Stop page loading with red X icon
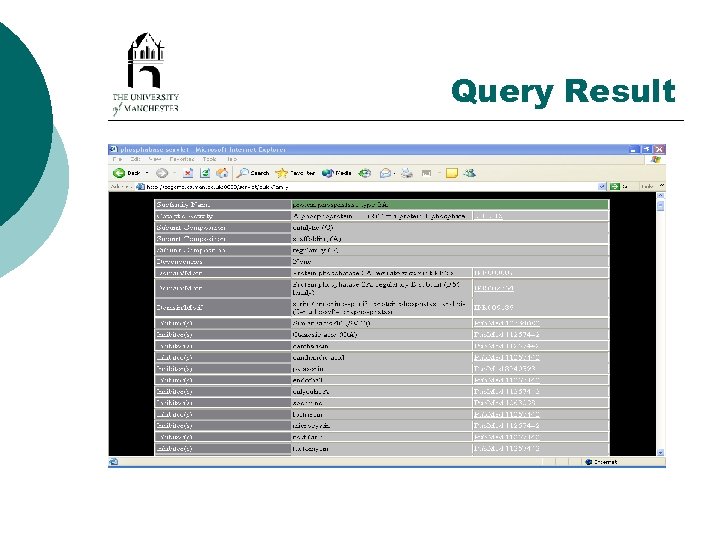The width and height of the screenshot is (720, 540). pyautogui.click(x=188, y=173)
